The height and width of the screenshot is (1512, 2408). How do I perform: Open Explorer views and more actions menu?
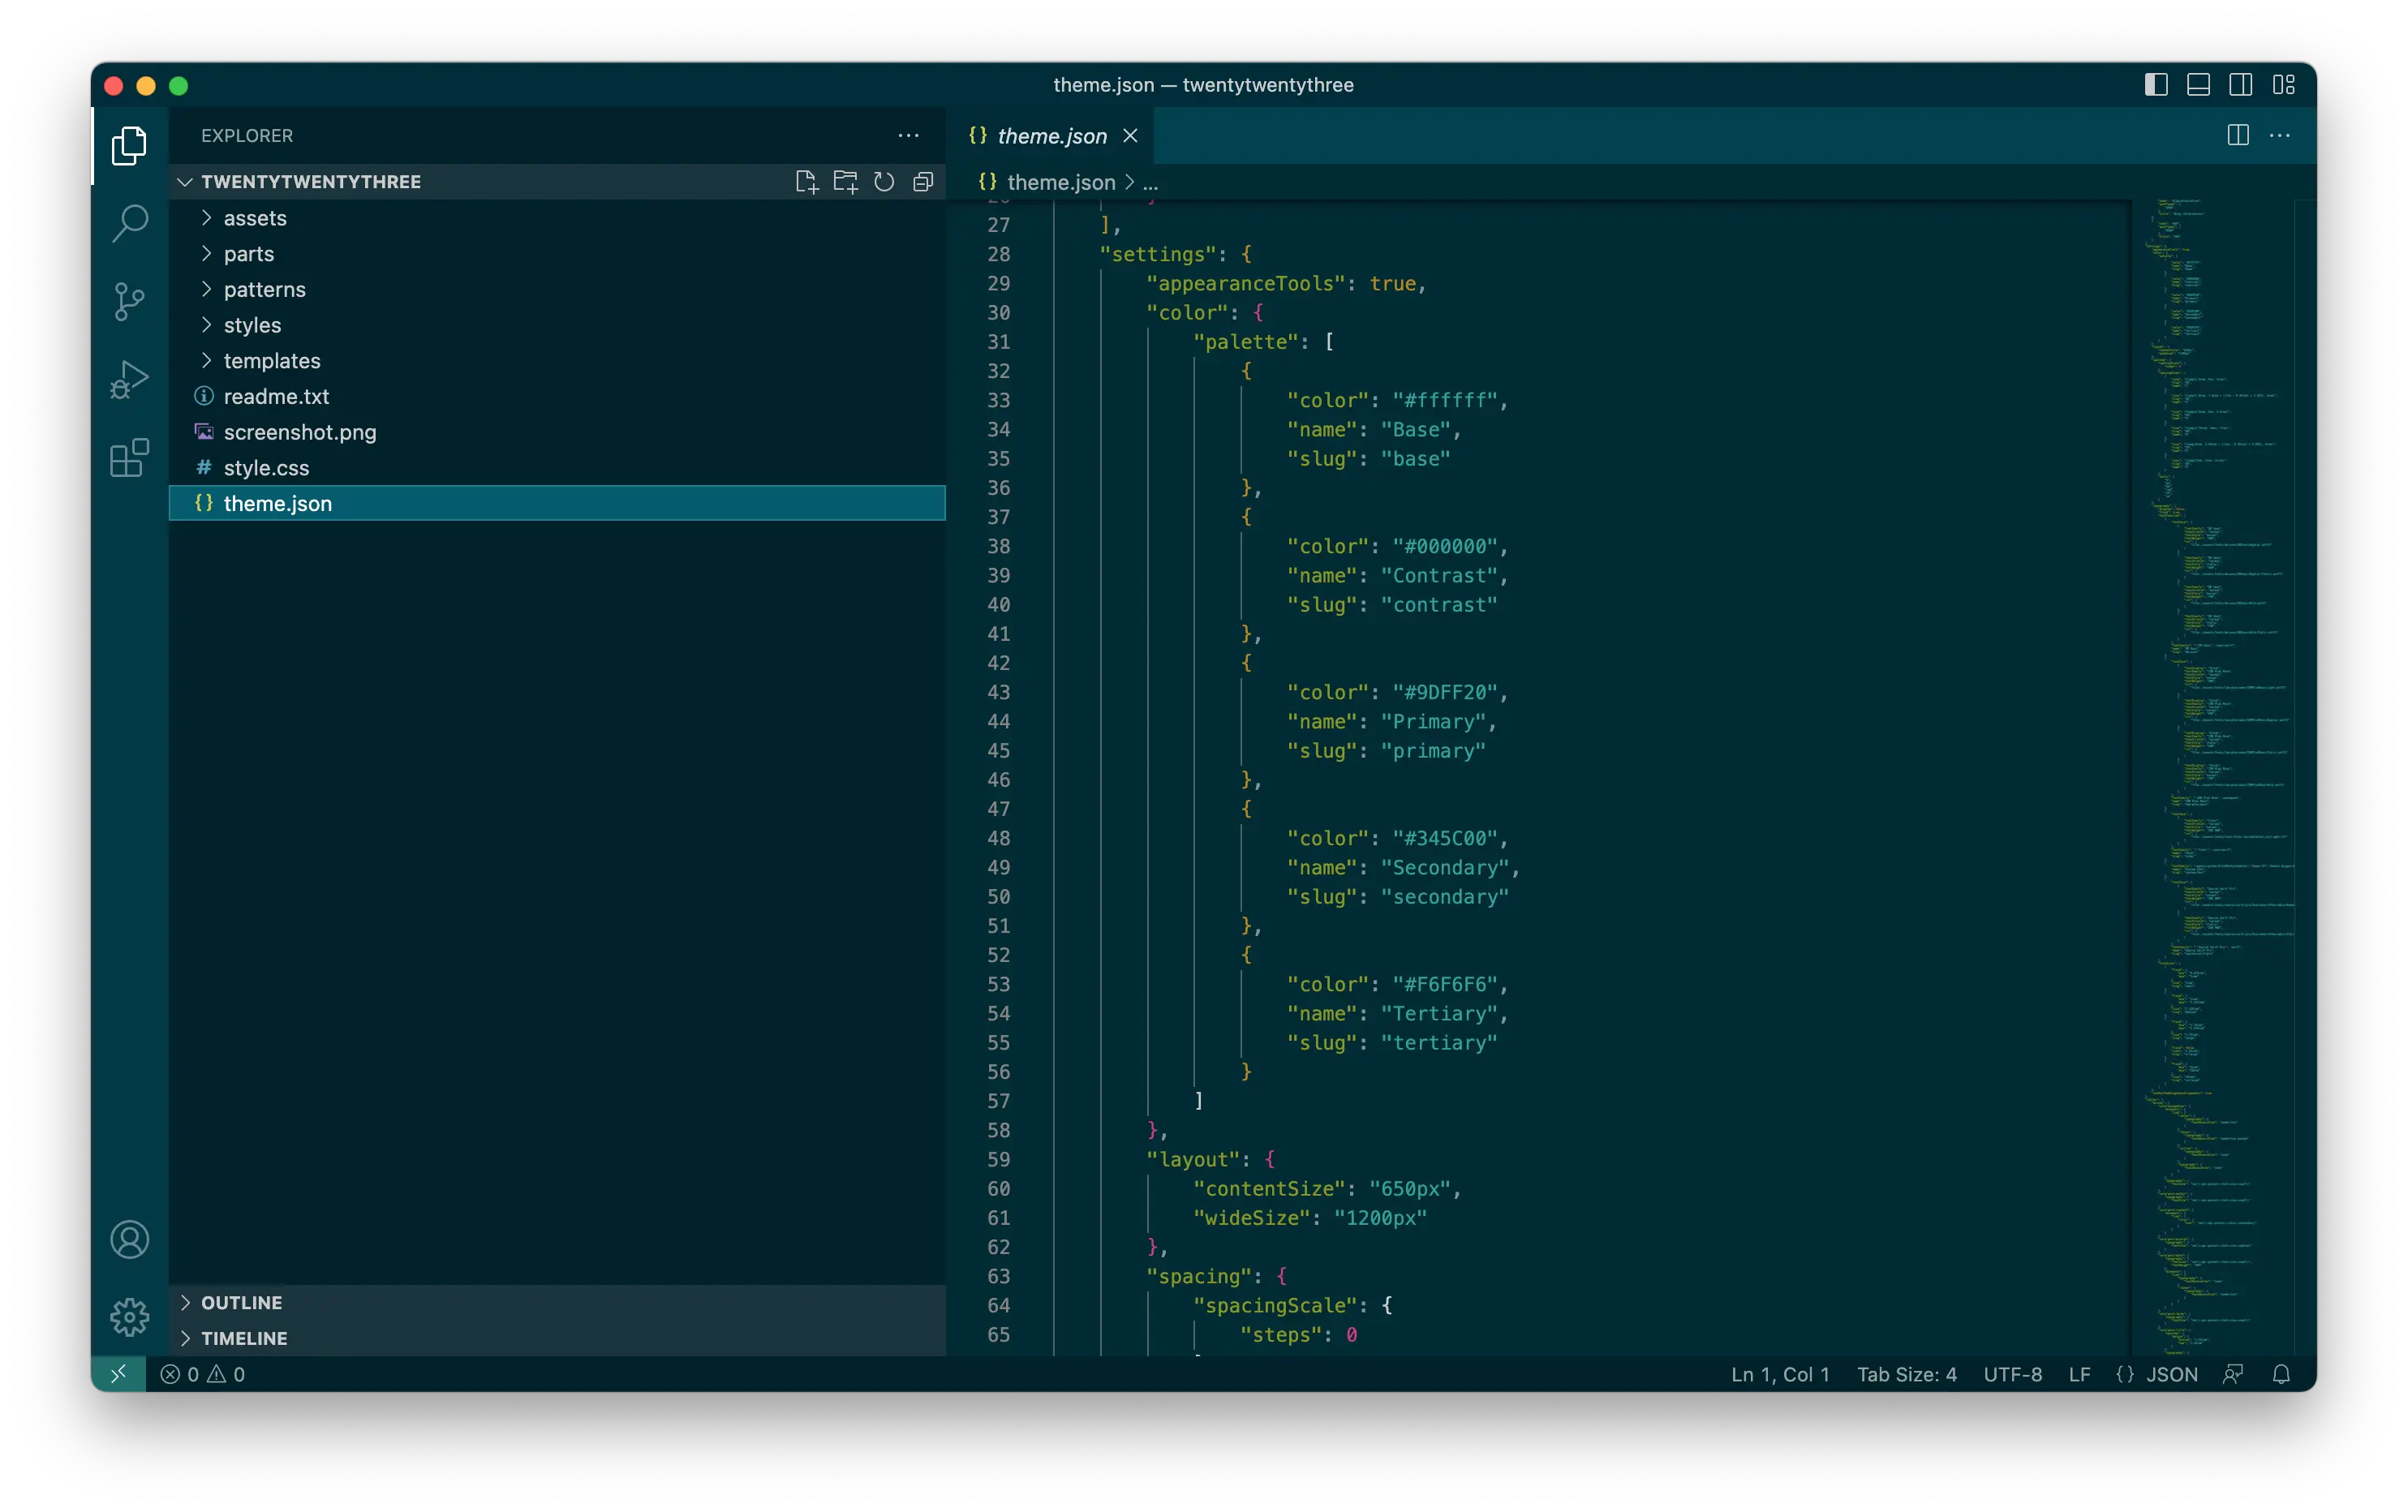[x=908, y=136]
